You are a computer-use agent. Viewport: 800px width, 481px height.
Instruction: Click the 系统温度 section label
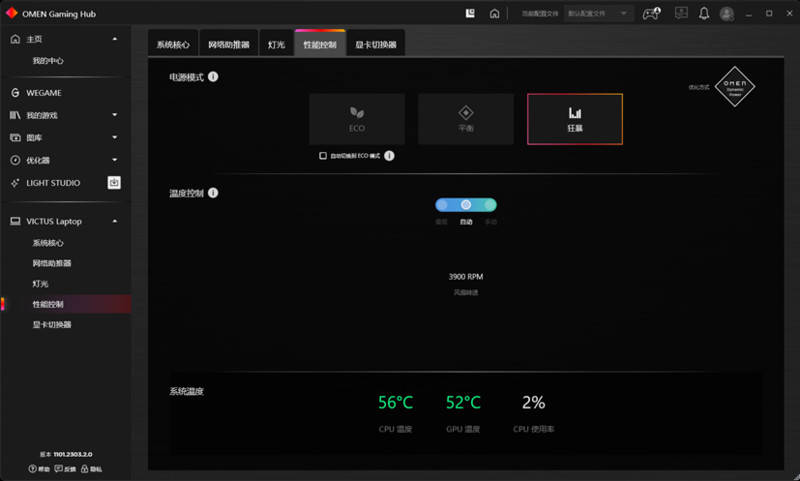tap(187, 391)
